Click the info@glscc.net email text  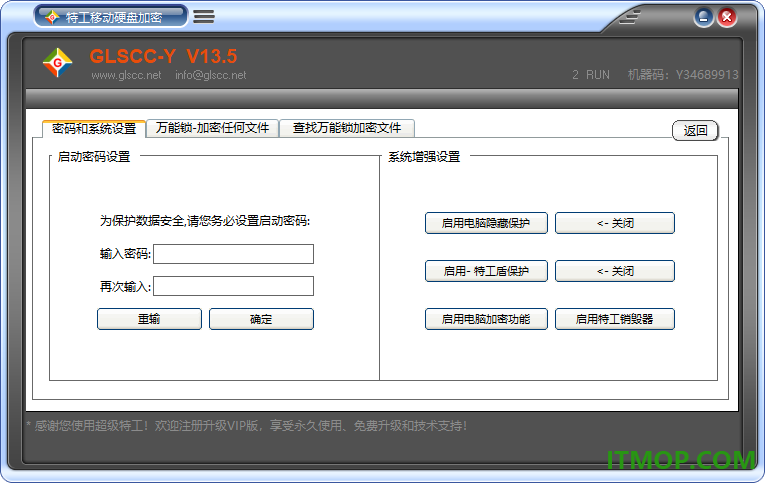tap(211, 75)
